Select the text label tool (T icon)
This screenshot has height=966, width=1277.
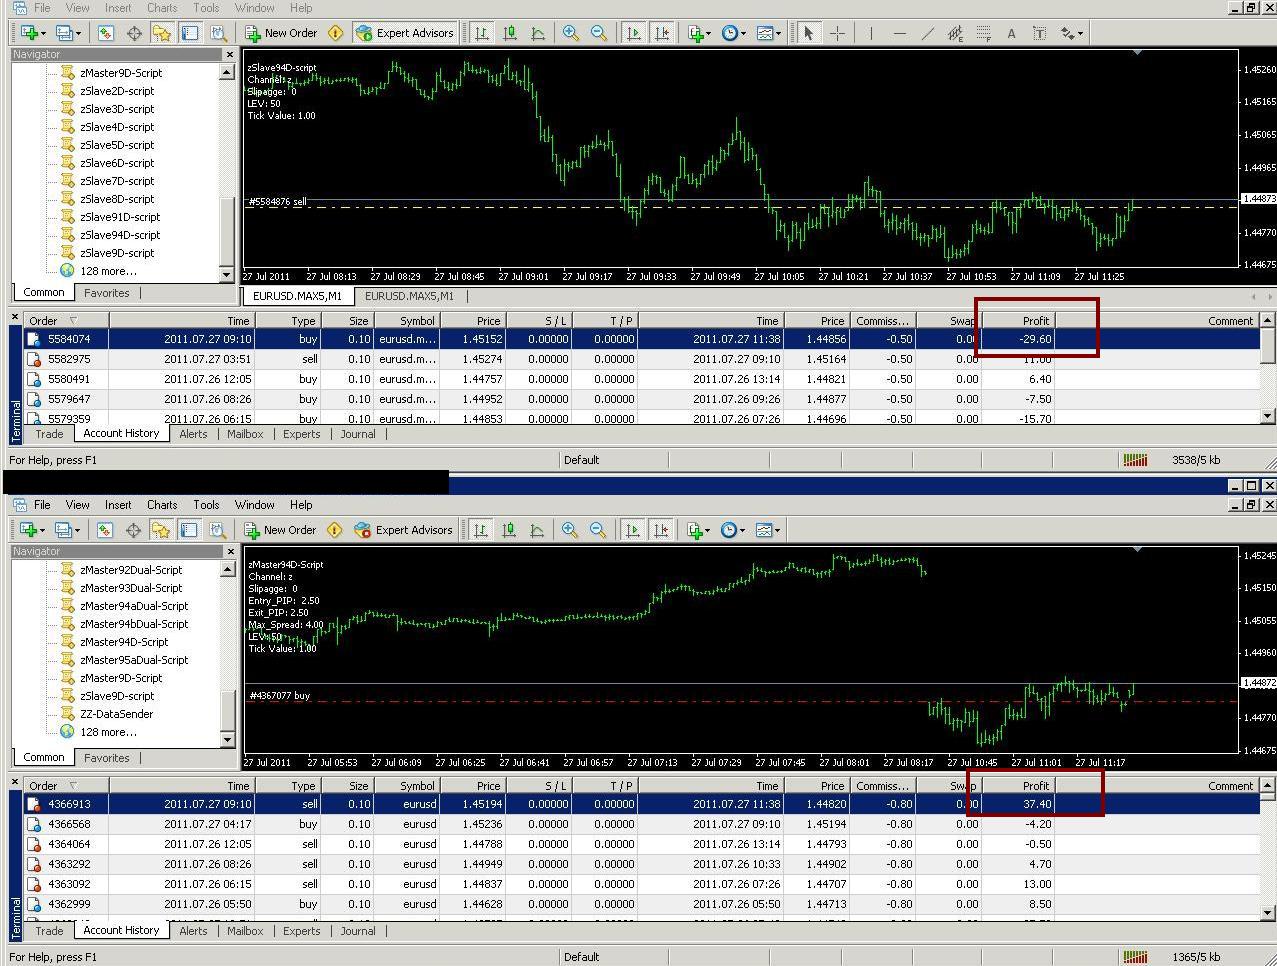pyautogui.click(x=1039, y=33)
